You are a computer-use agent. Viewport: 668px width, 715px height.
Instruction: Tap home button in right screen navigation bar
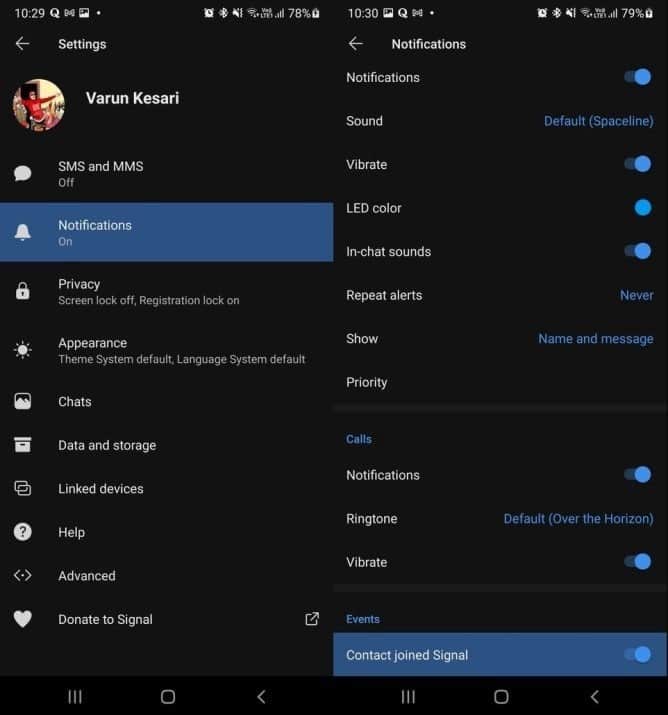pos(501,696)
